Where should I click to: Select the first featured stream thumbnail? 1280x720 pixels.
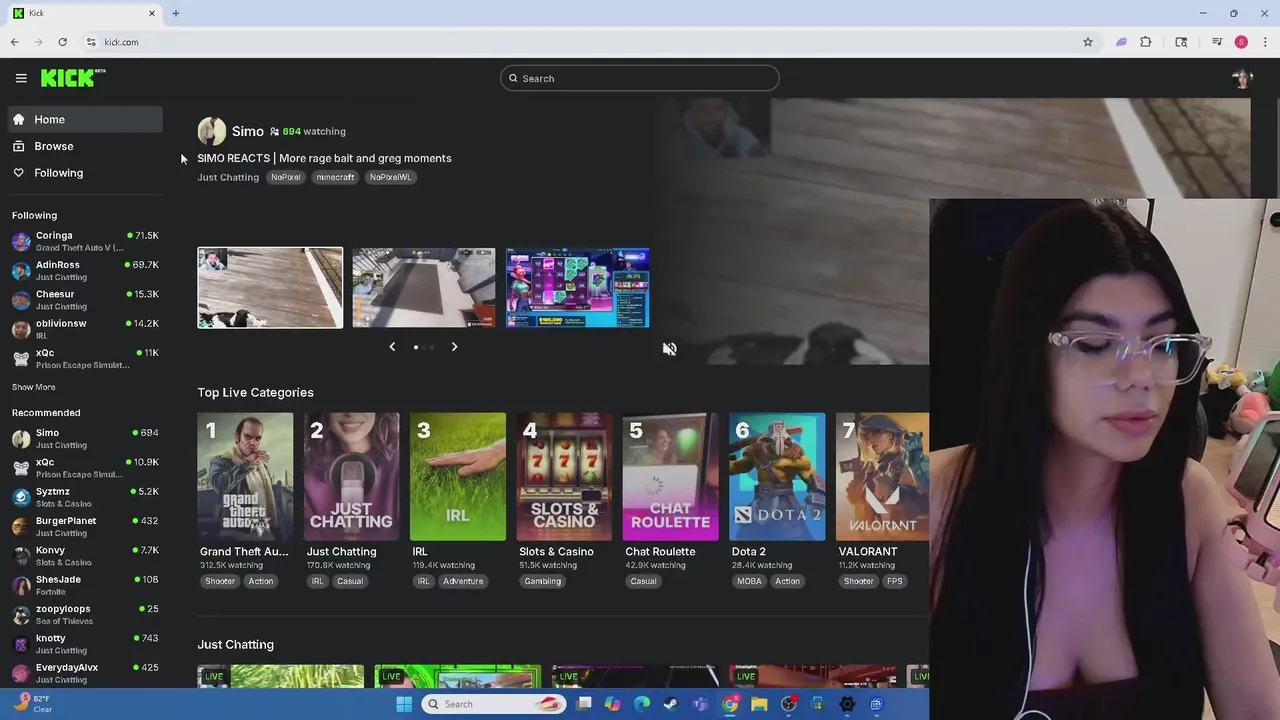(270, 288)
